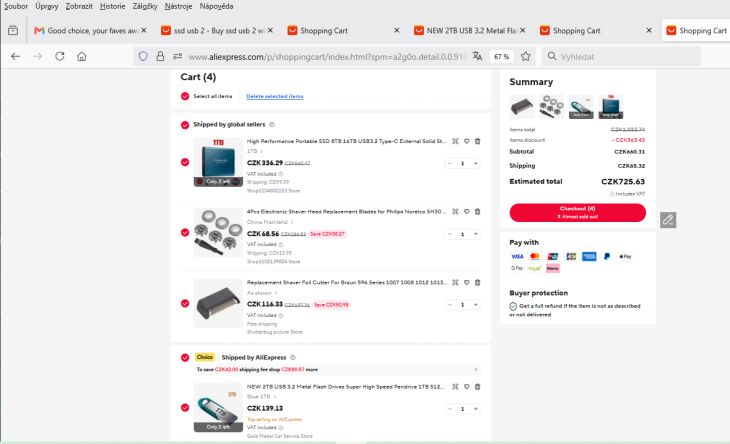The height and width of the screenshot is (444, 730).
Task: Find similar items for the Portable SSD
Action: pyautogui.click(x=455, y=141)
